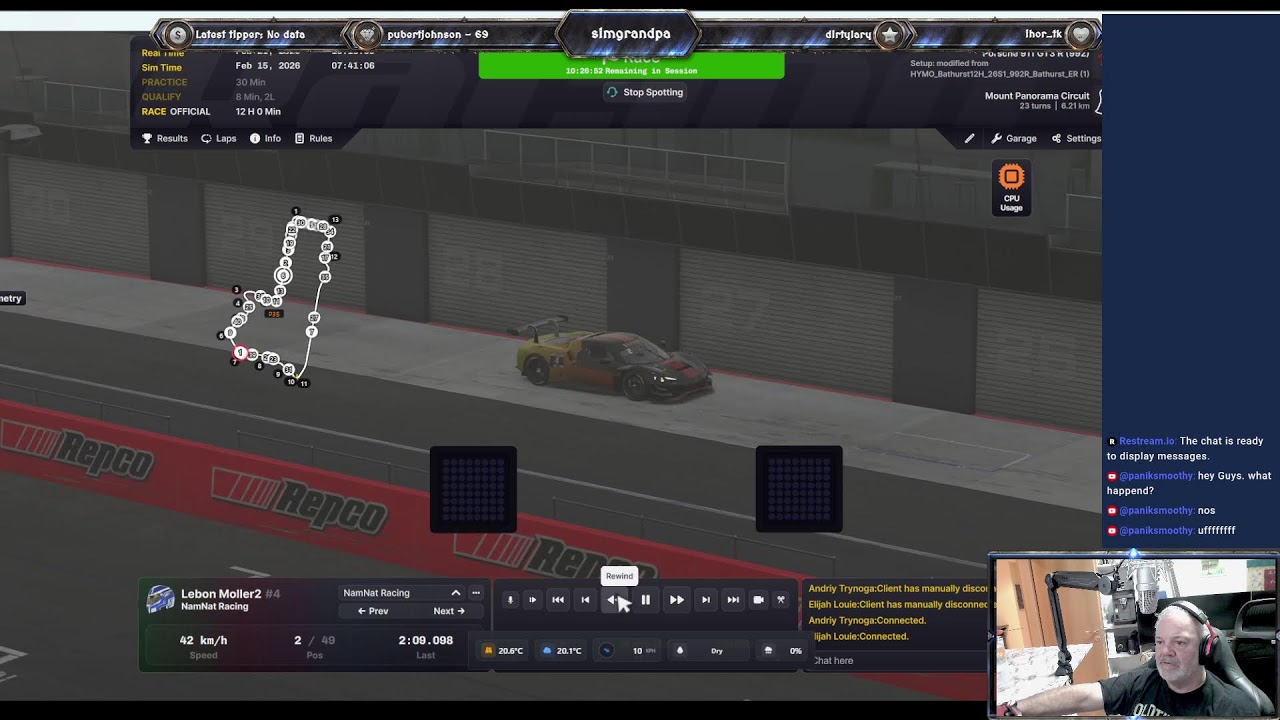Click the tools icon after the camera
This screenshot has width=1280, height=720.
point(781,600)
